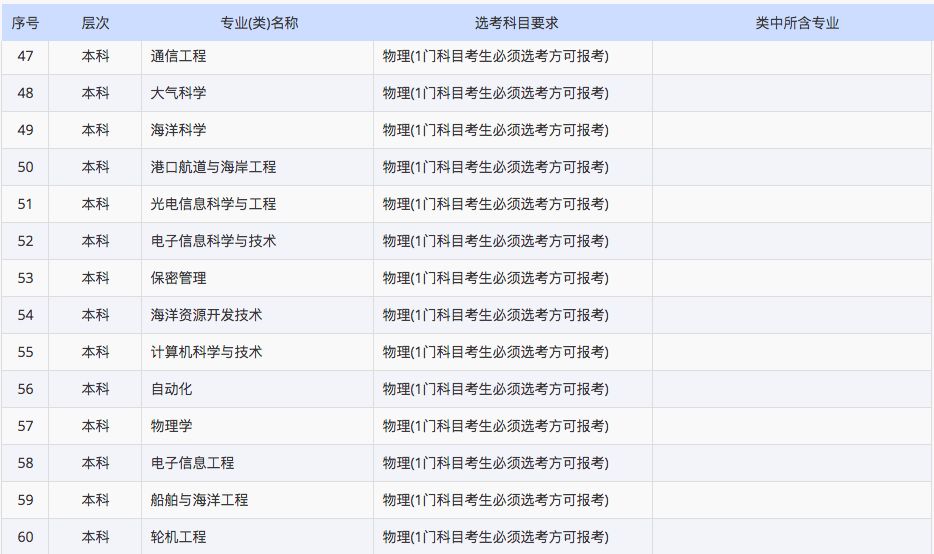Screen dimensions: 934x554
Task: Click 物理 requirement for 物理学
Action: click(496, 426)
